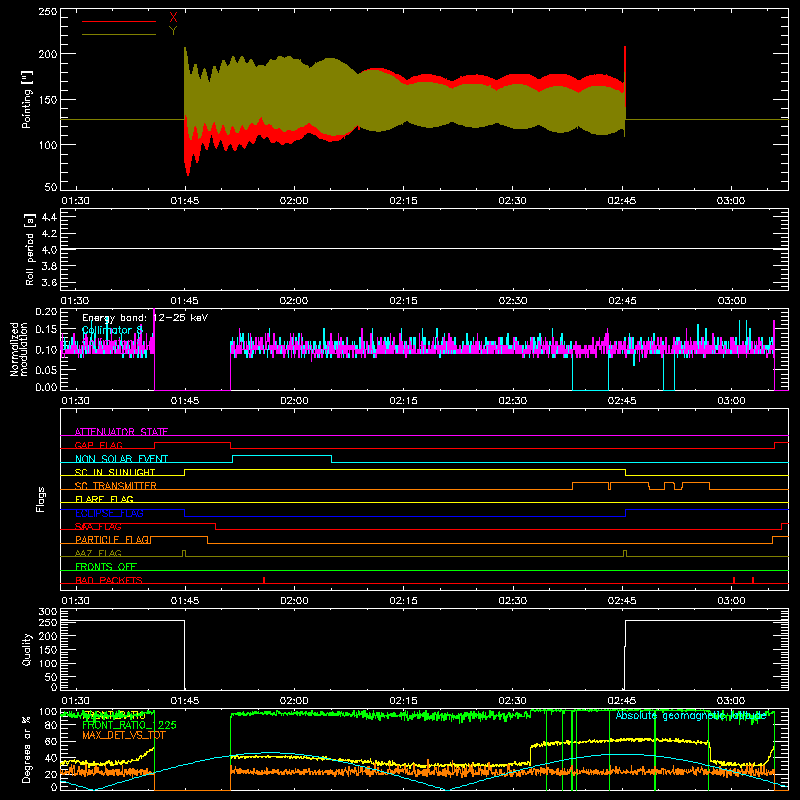The height and width of the screenshot is (800, 800).
Task: Click the SAA_FLAG label
Action: tap(98, 526)
